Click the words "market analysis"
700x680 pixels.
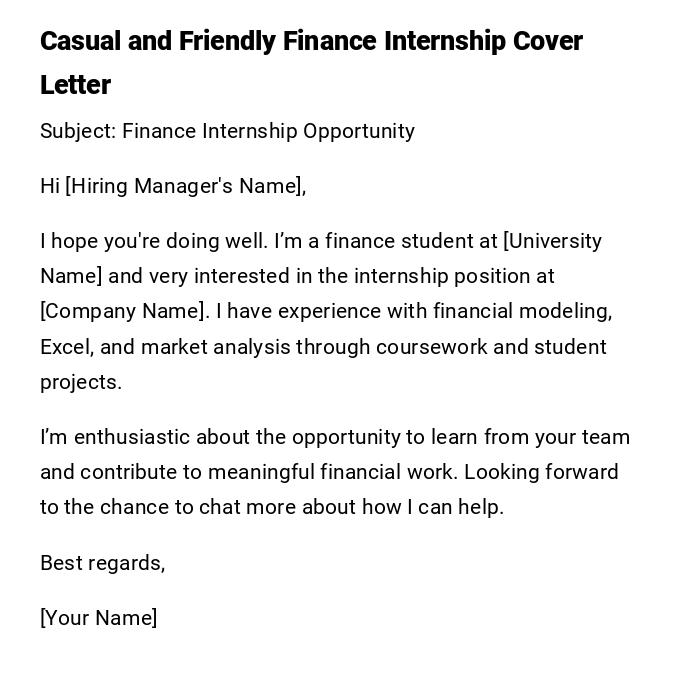(215, 348)
